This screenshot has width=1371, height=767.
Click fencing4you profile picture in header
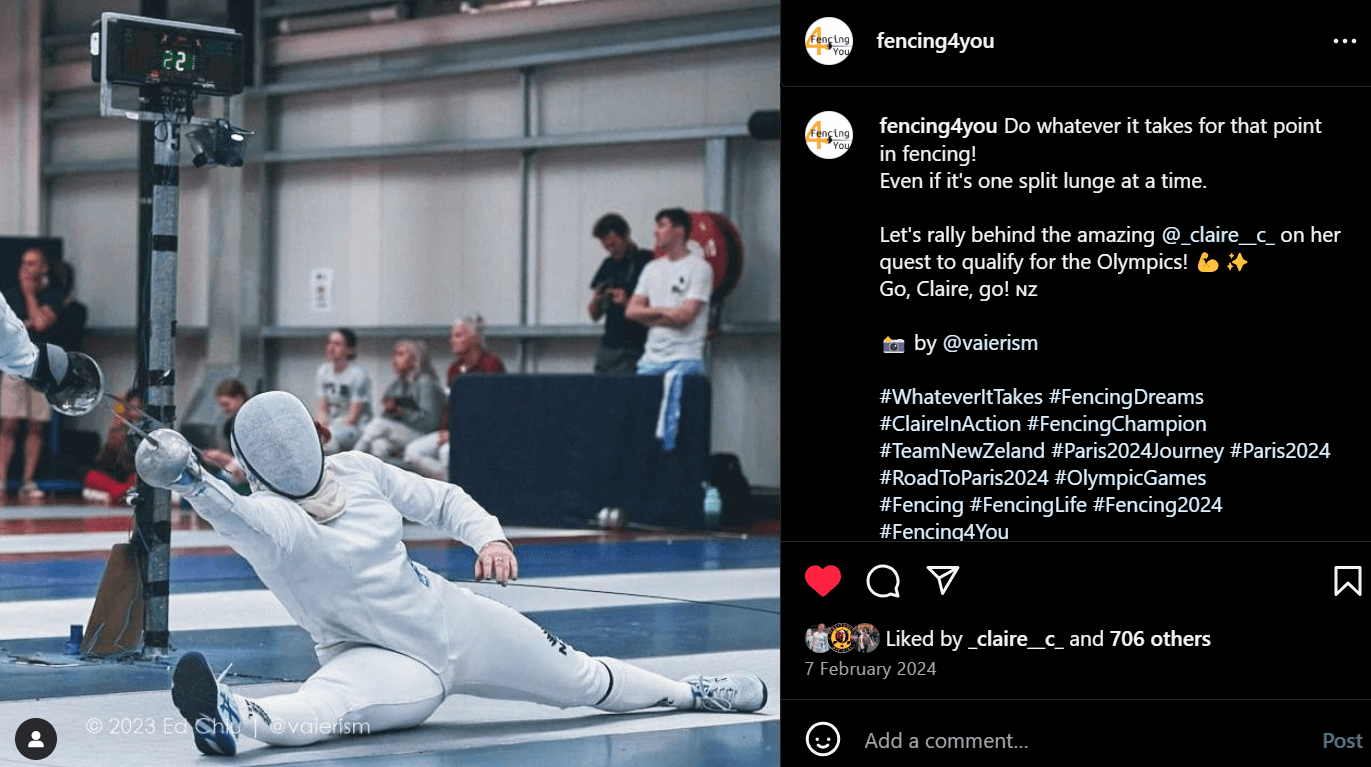(829, 41)
